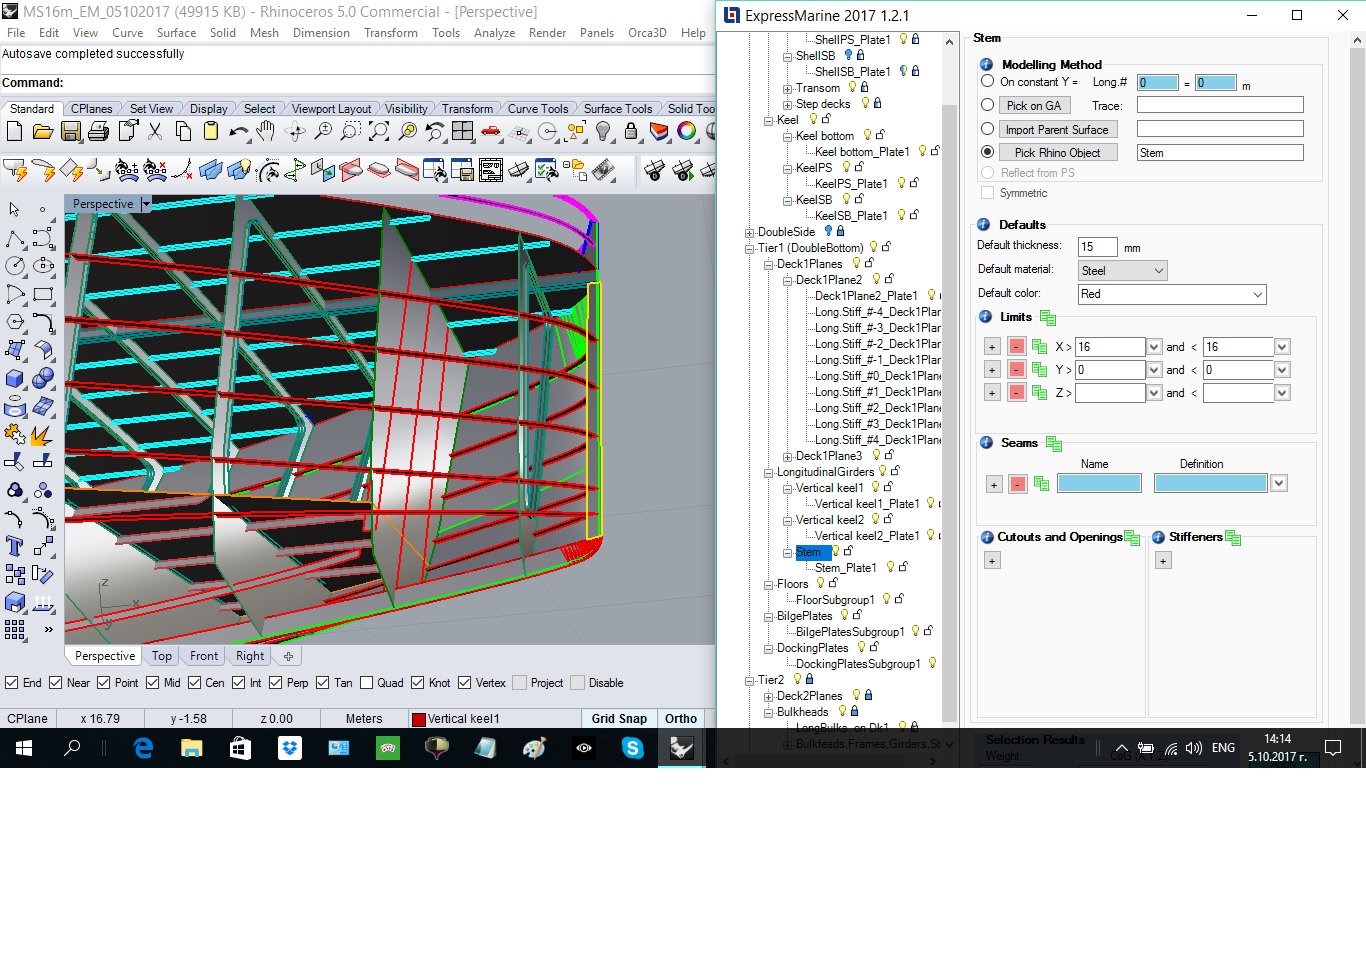Expand the DoubleSide tree node

(x=749, y=233)
